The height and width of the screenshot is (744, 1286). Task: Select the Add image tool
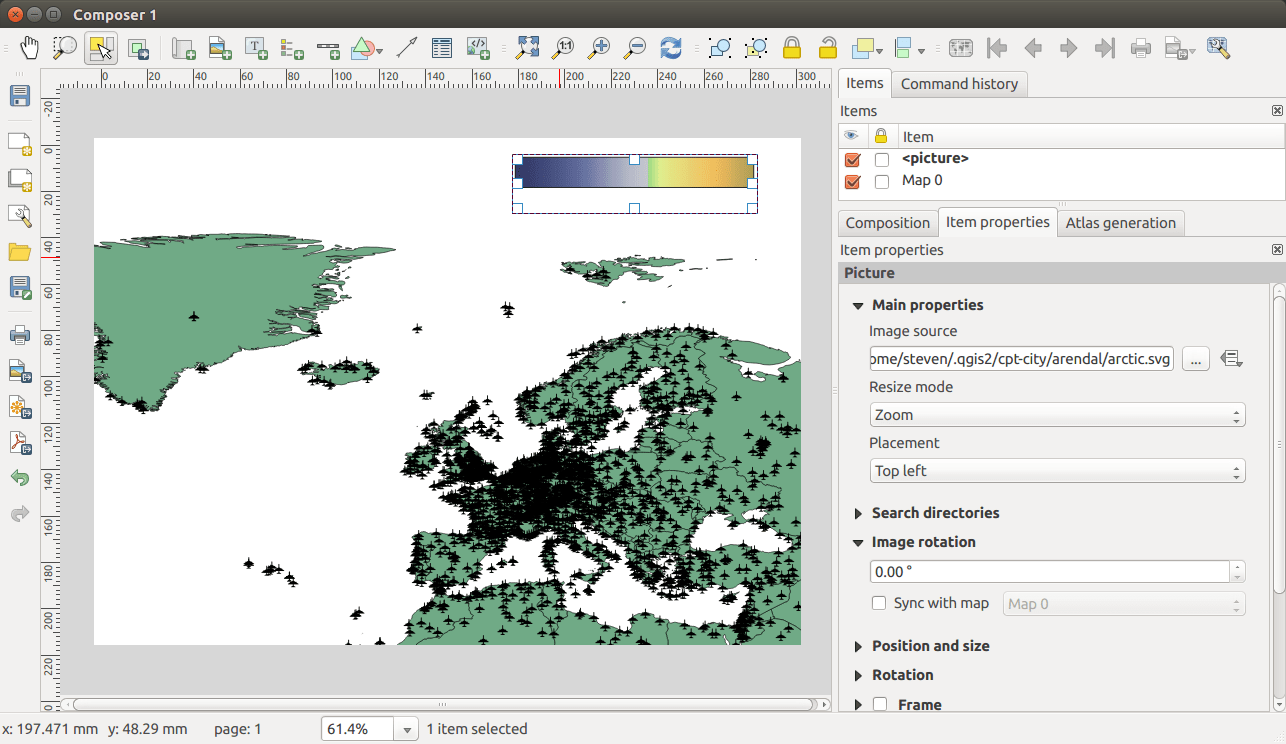point(219,47)
